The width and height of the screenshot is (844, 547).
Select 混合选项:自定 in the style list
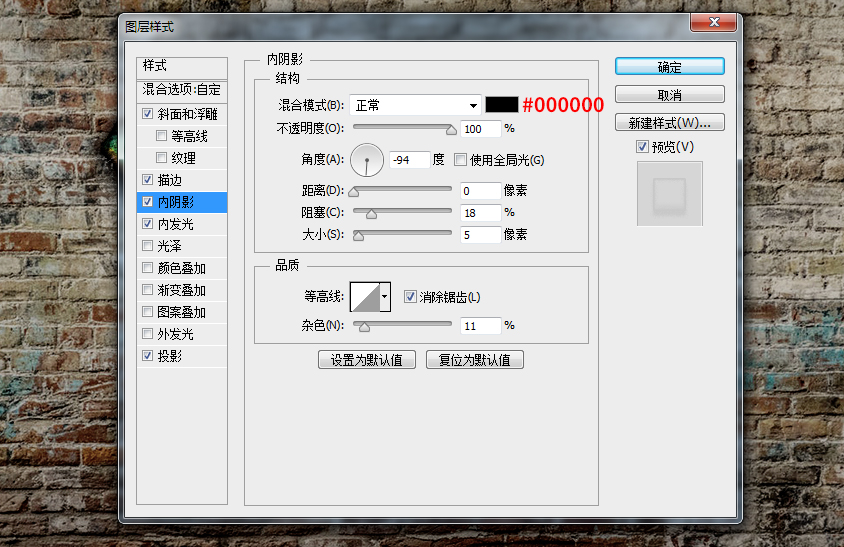click(182, 90)
